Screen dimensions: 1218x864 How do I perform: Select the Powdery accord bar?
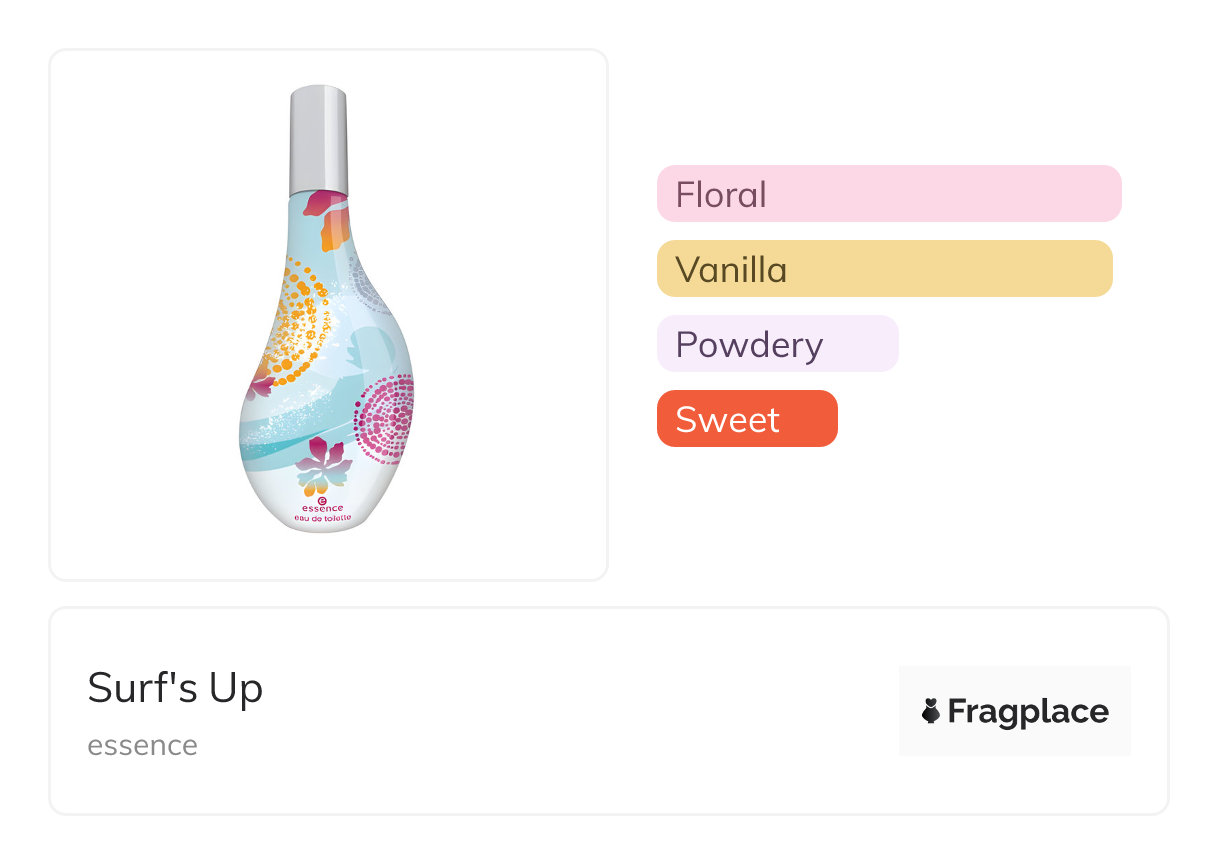(777, 343)
